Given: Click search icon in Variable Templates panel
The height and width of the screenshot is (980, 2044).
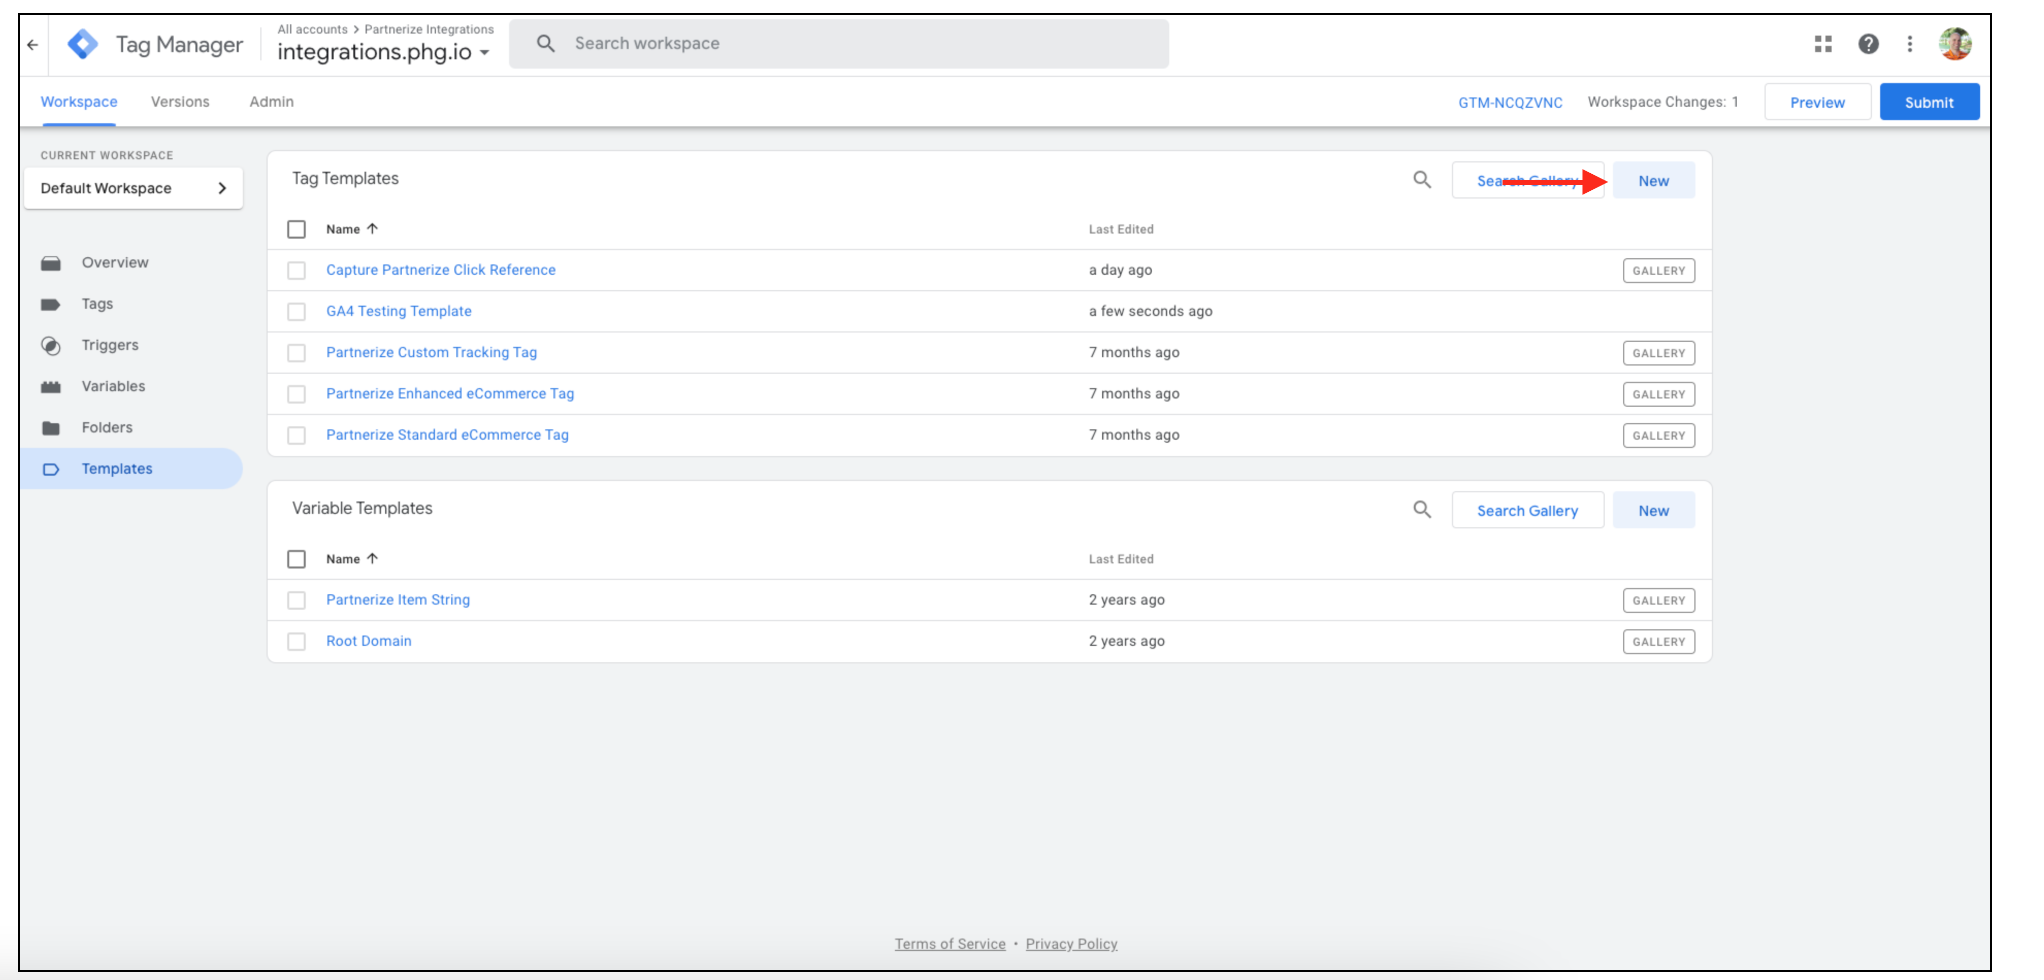Looking at the screenshot, I should click(x=1422, y=510).
